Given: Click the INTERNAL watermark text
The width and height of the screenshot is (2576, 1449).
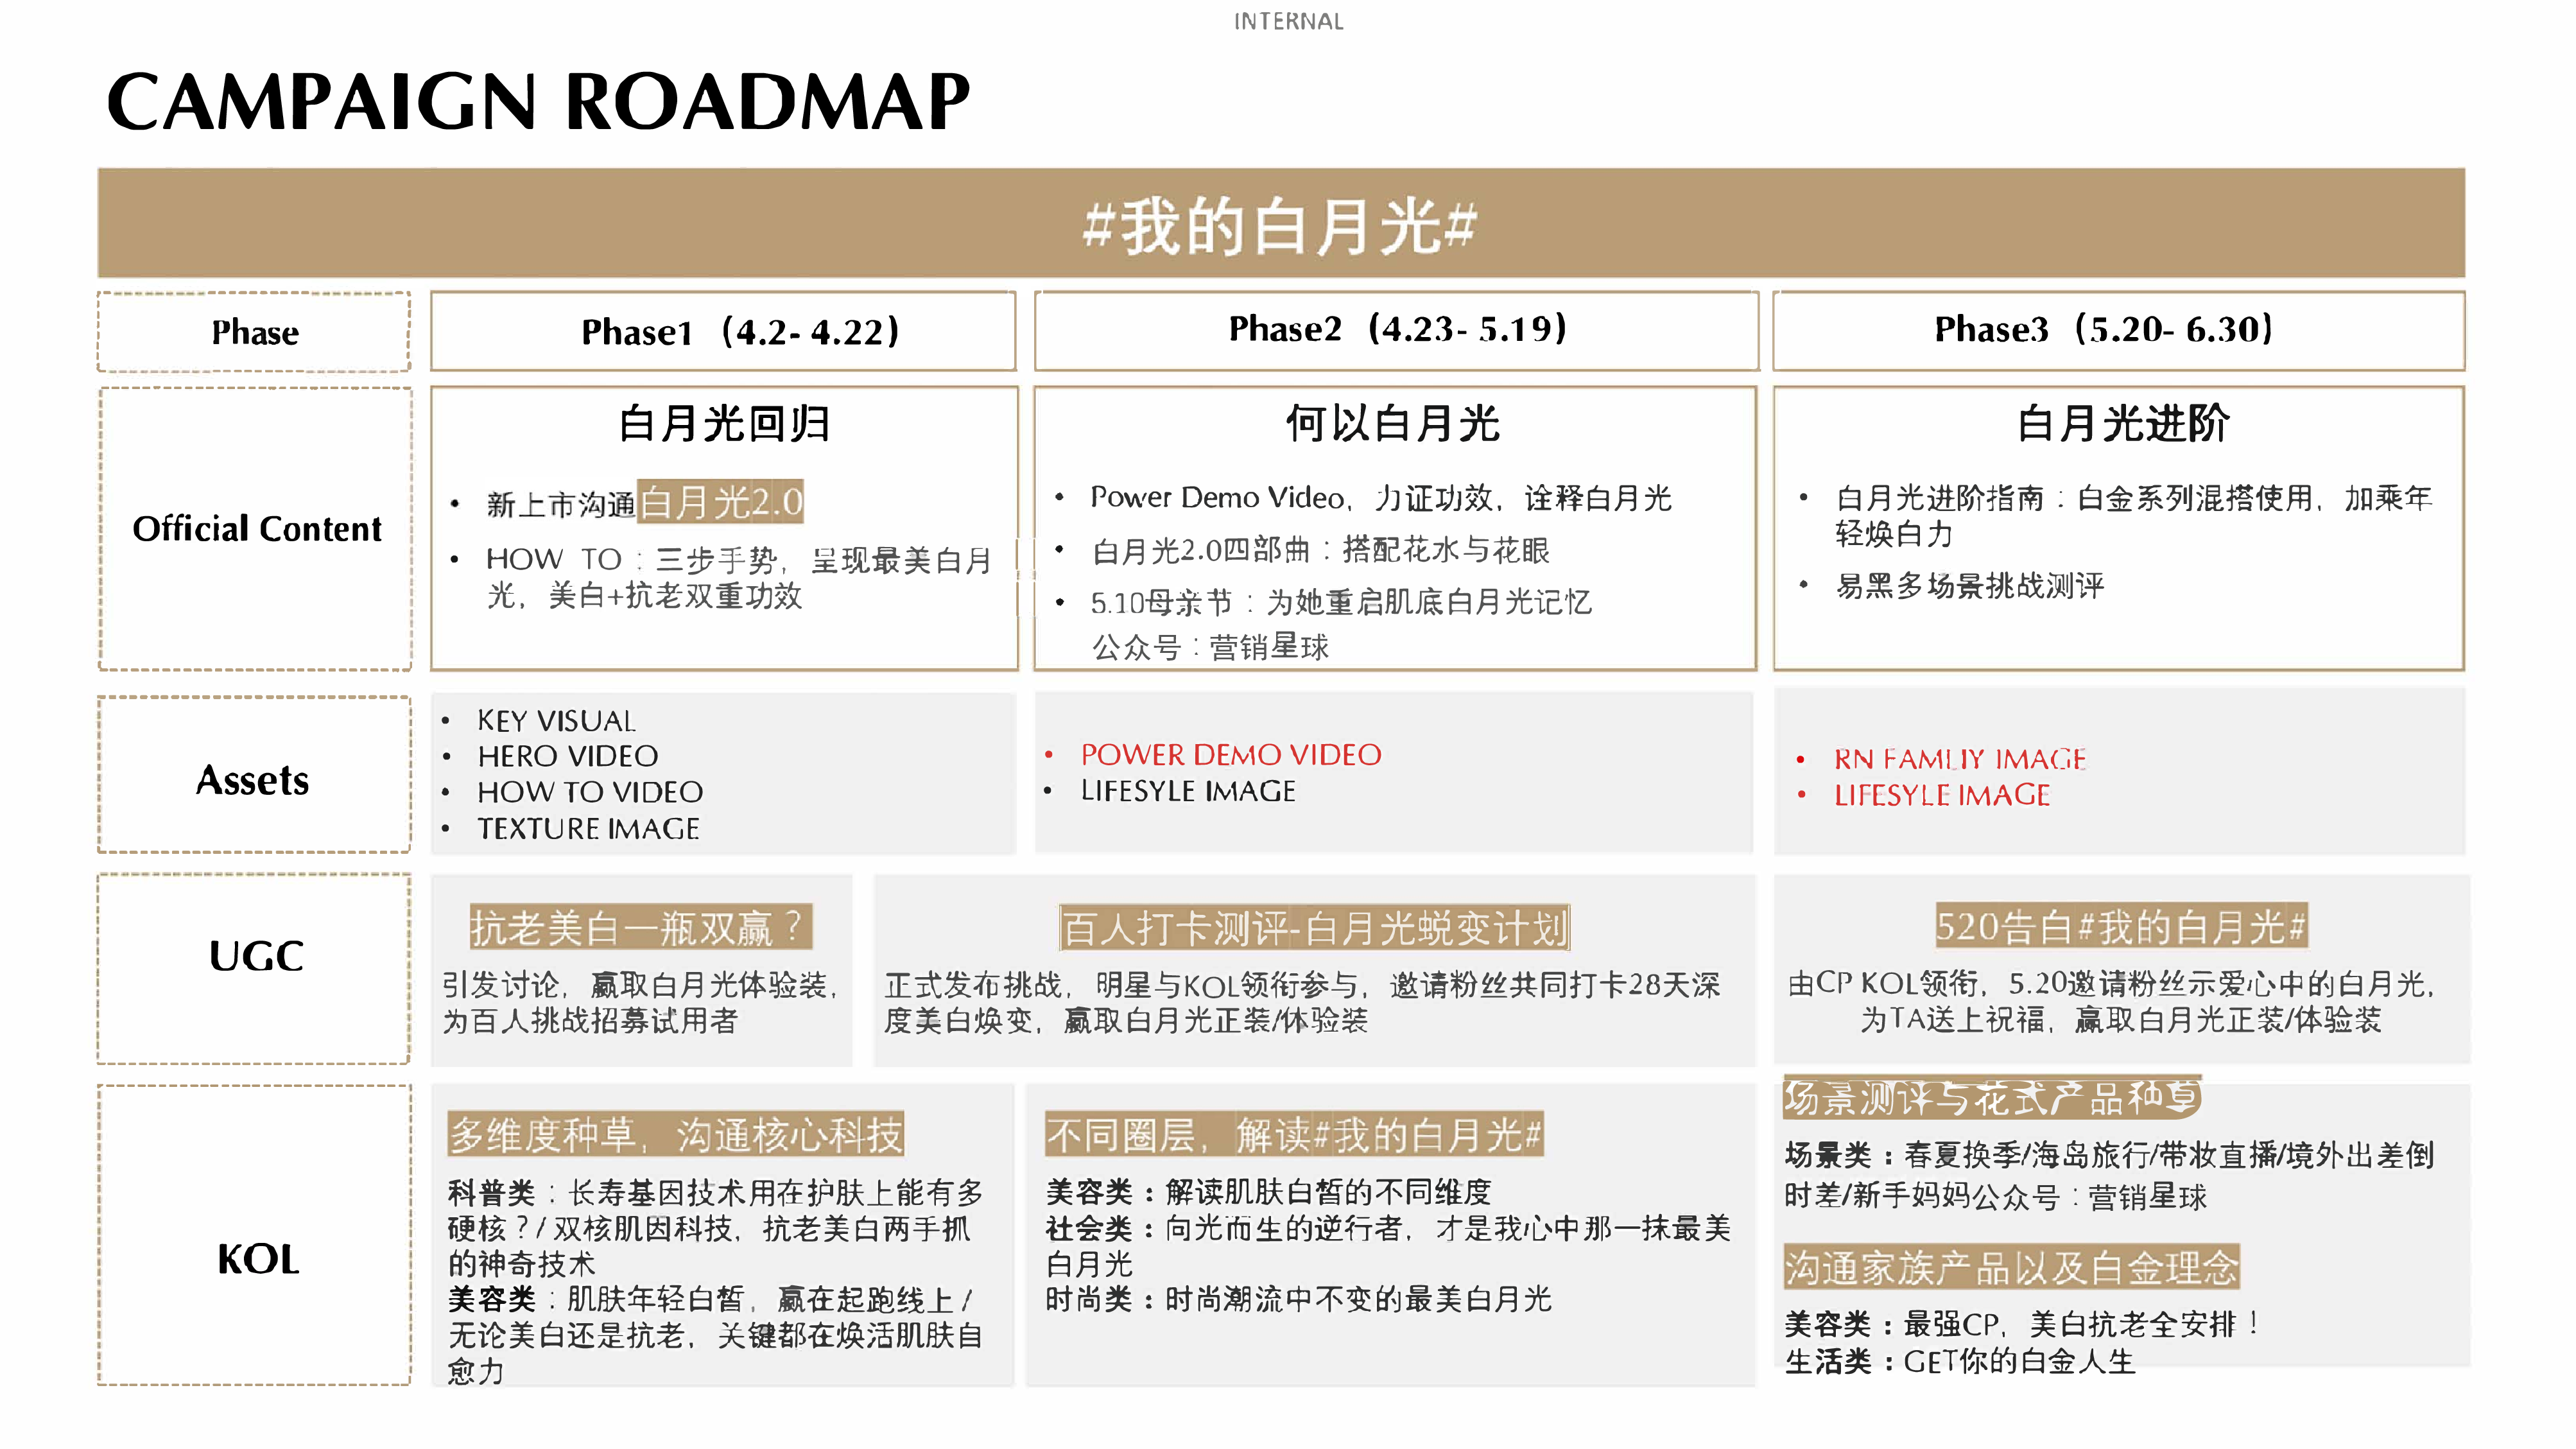Looking at the screenshot, I should [x=1289, y=20].
